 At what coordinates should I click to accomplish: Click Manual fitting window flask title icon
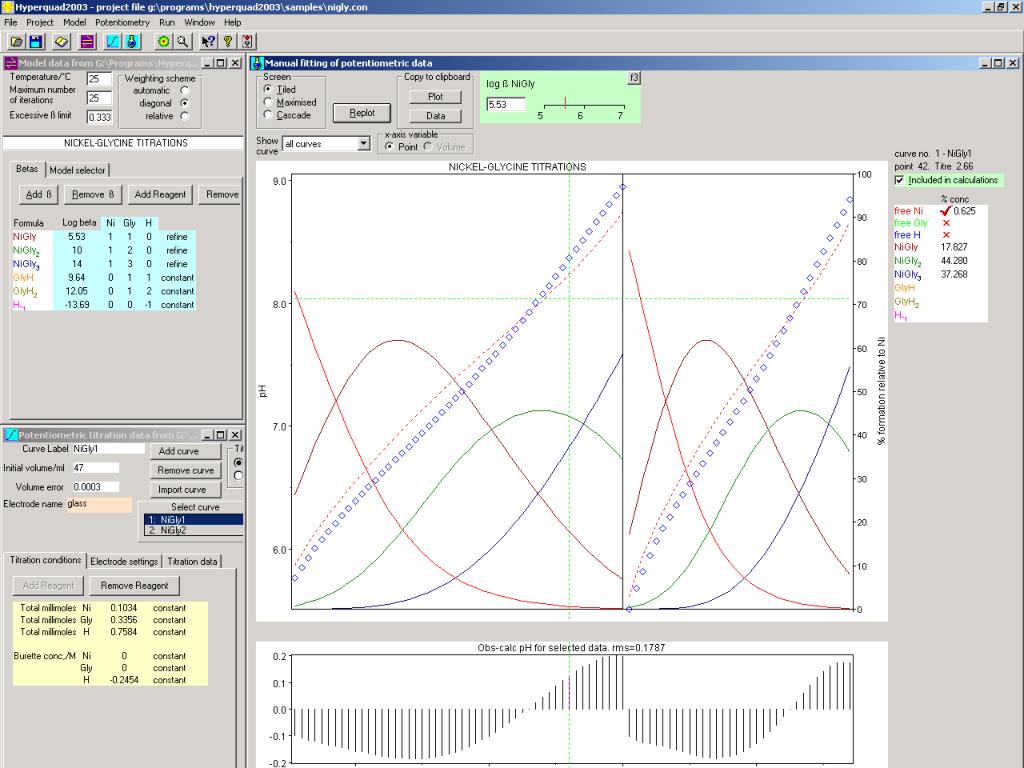pos(257,63)
